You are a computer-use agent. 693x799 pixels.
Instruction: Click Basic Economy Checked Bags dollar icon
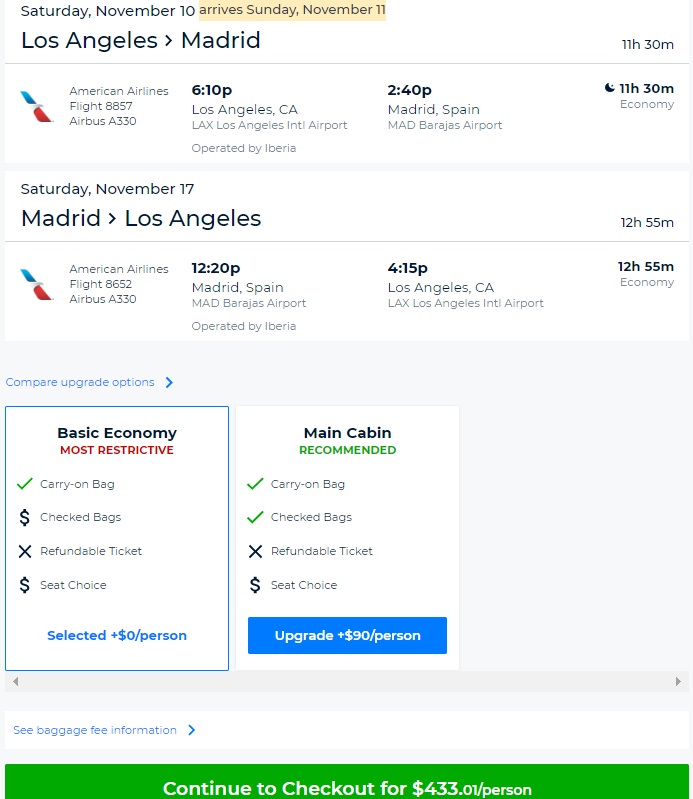[x=25, y=518]
